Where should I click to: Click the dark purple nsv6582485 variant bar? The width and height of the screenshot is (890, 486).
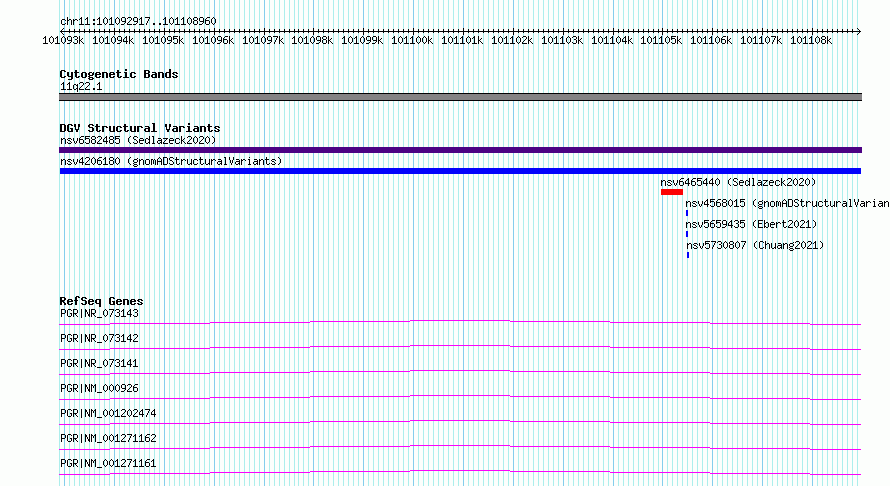click(460, 150)
